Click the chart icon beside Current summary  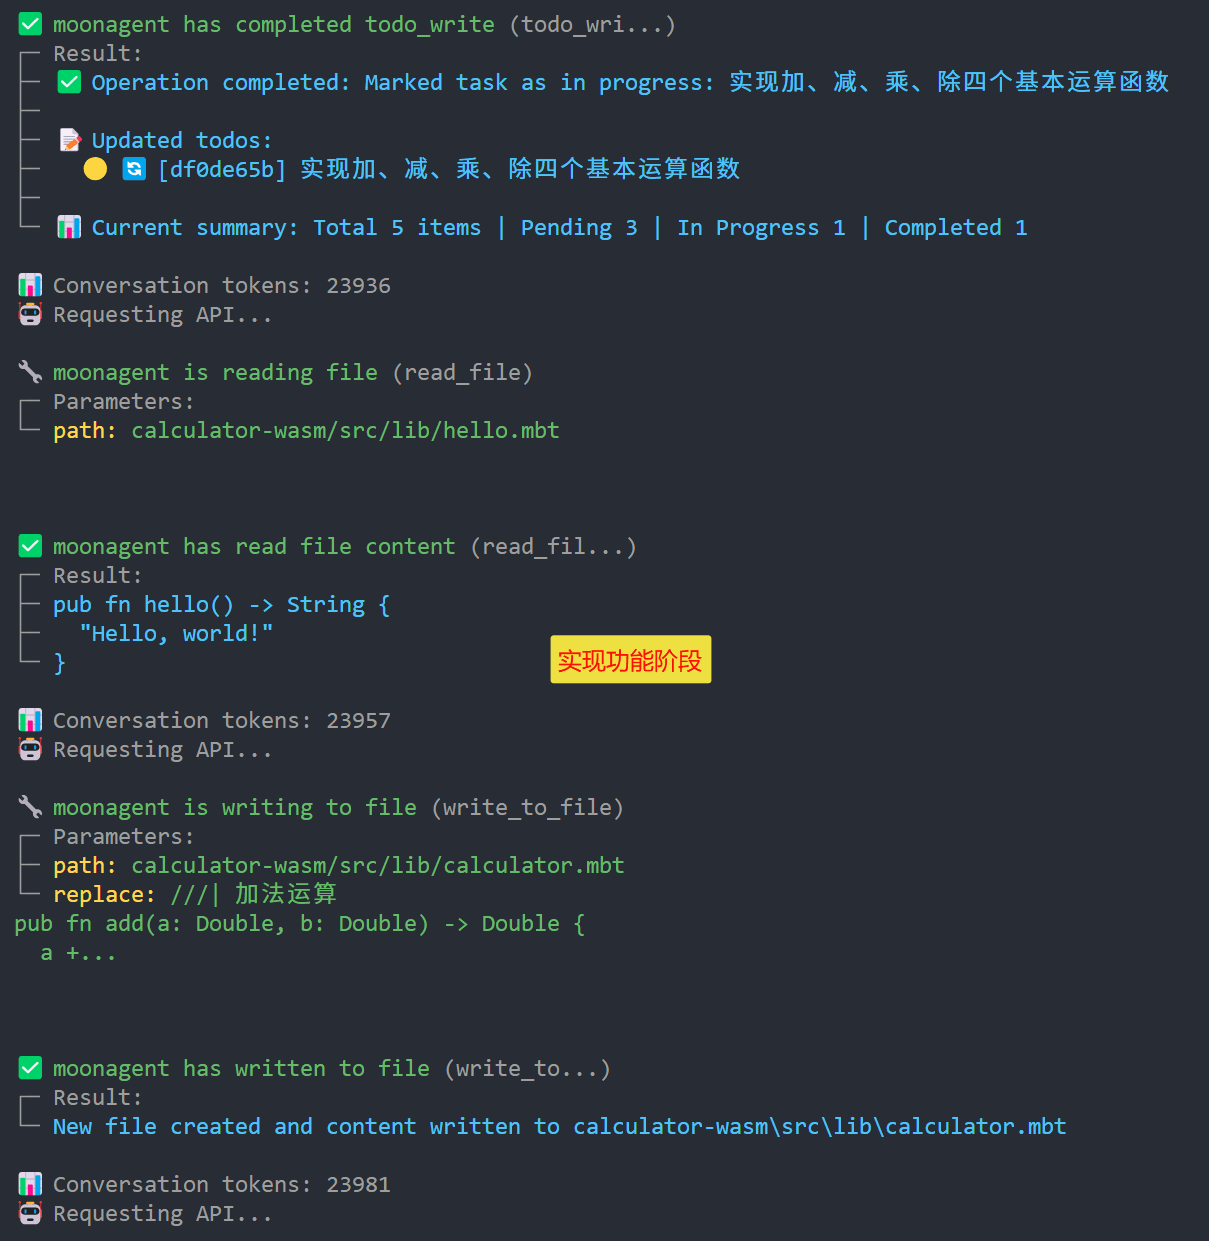pos(69,227)
